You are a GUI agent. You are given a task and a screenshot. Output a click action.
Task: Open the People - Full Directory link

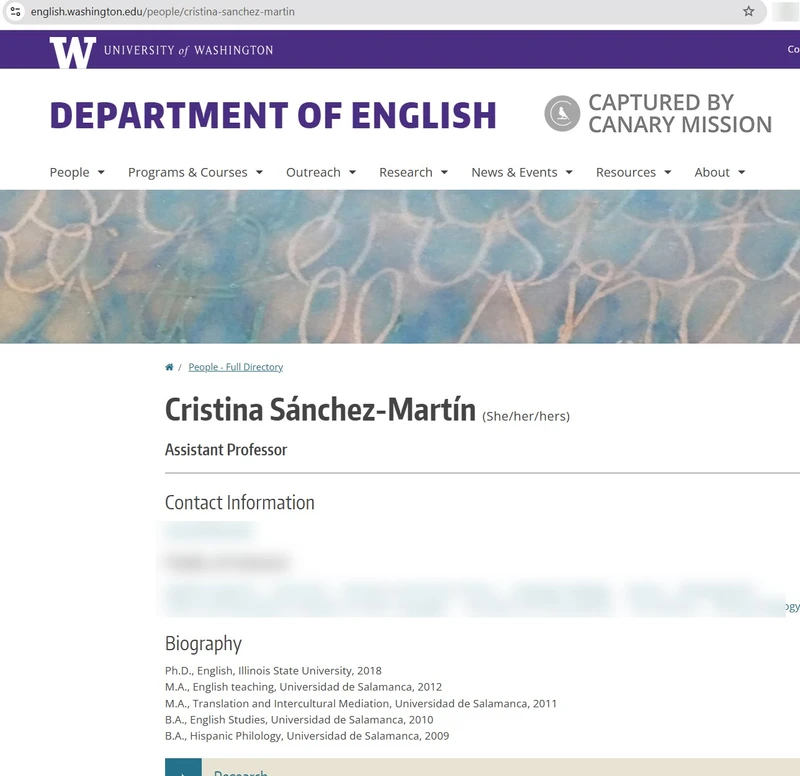point(236,367)
